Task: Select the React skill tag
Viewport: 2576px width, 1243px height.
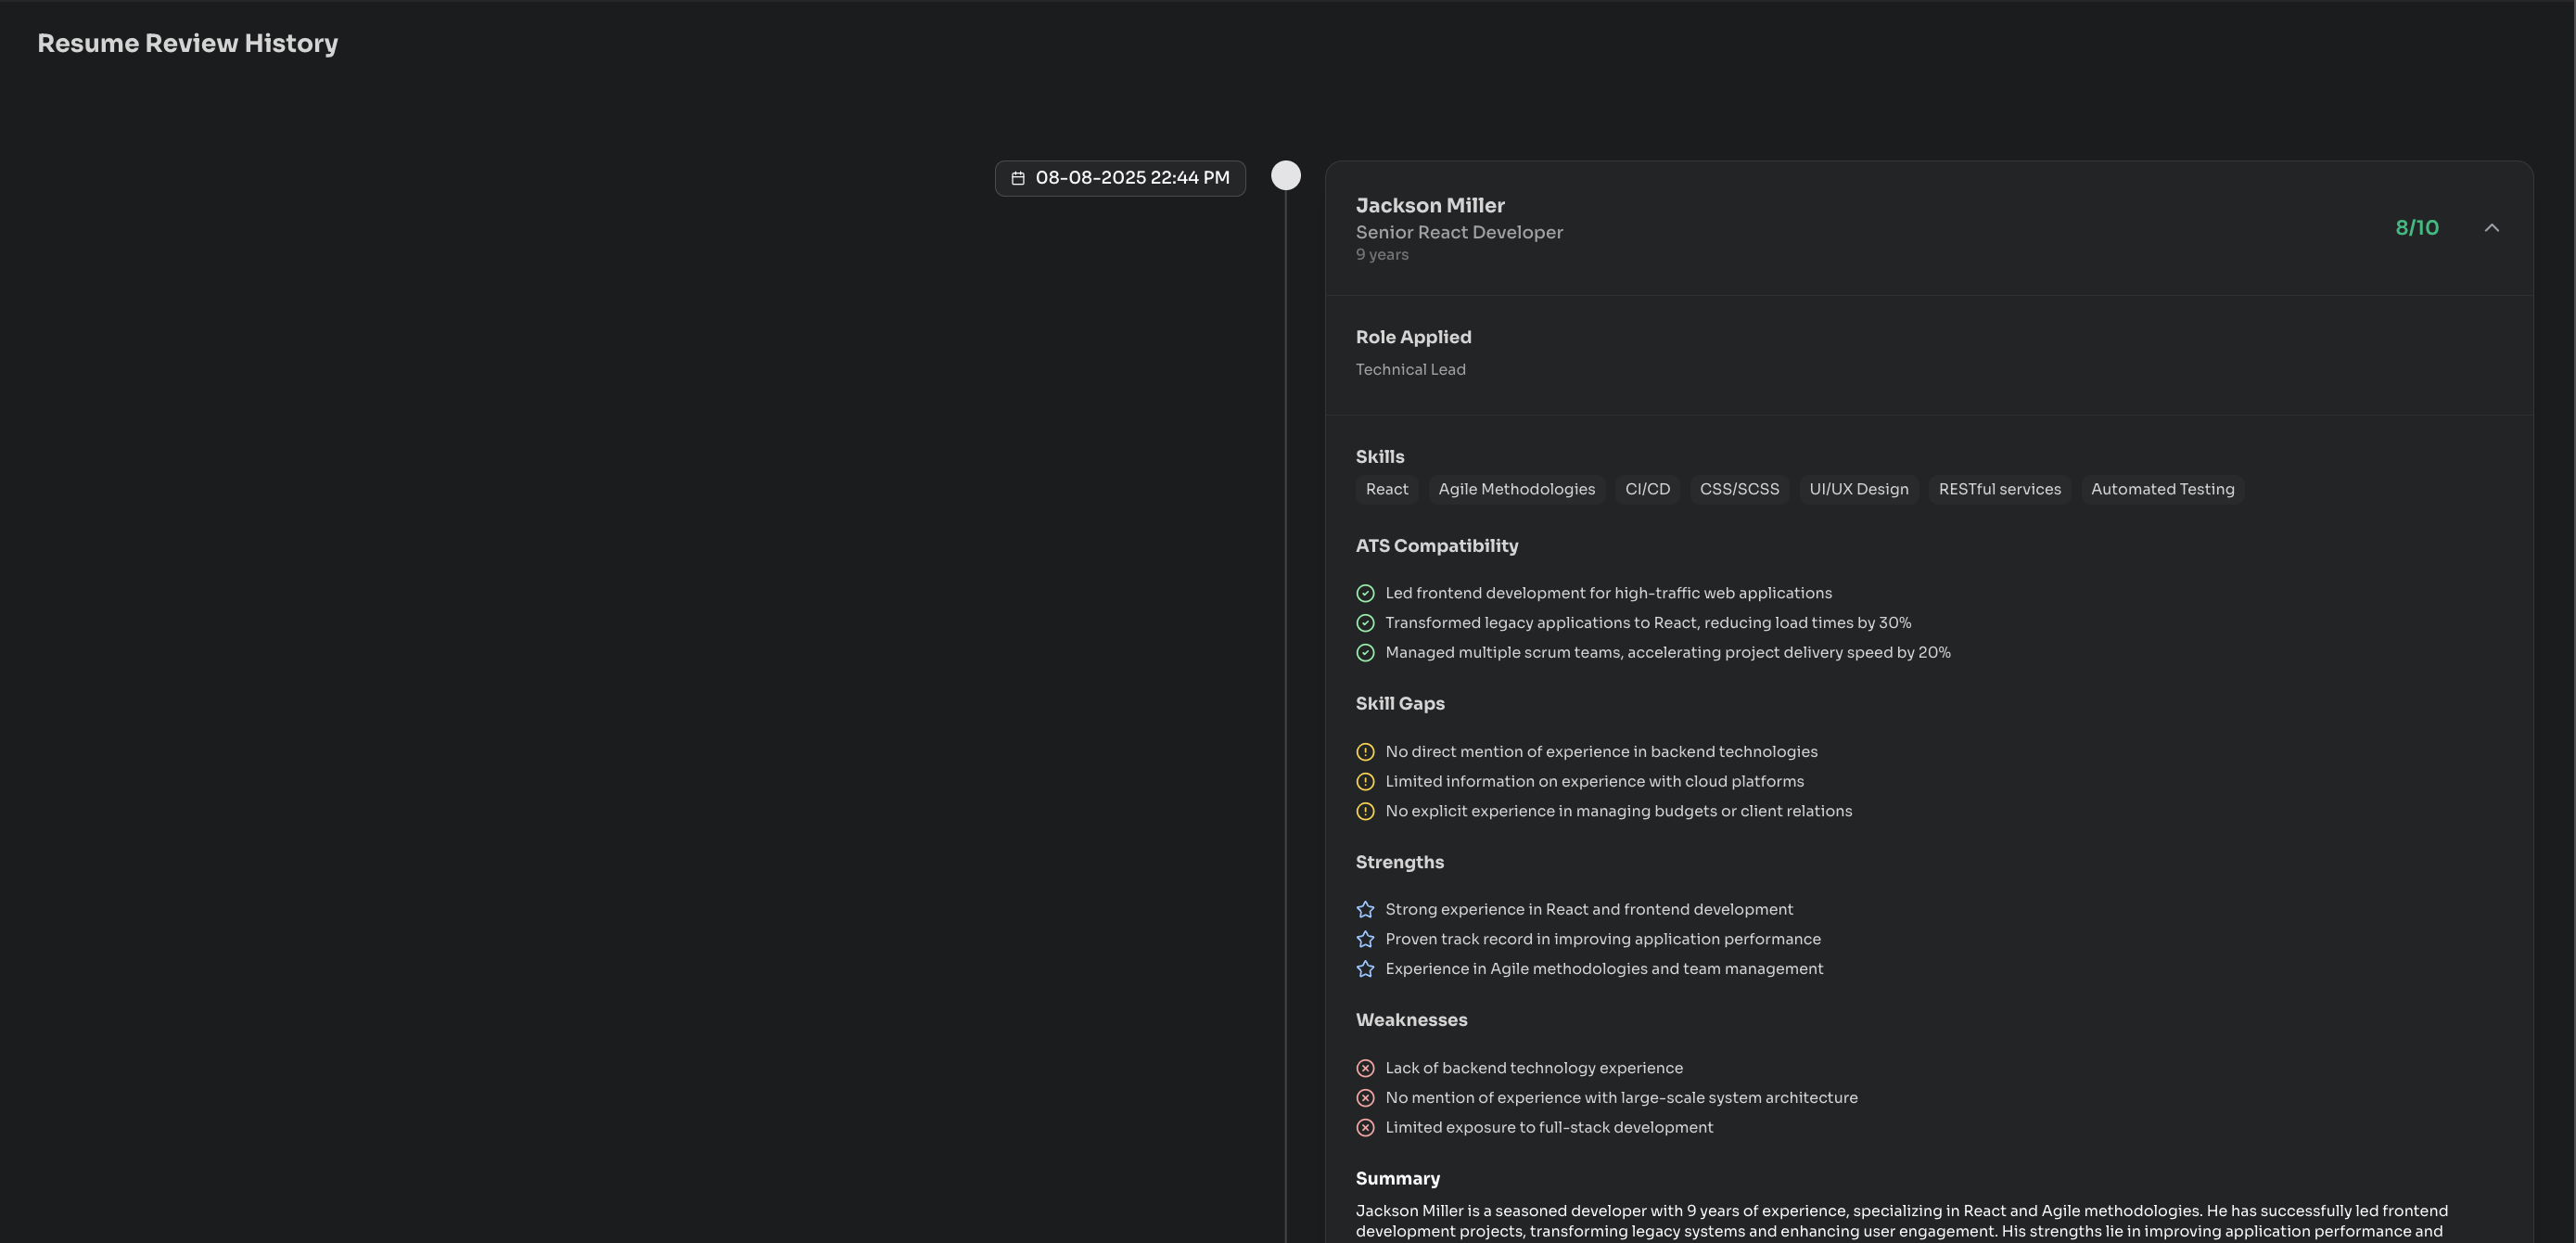Action: (x=1386, y=490)
